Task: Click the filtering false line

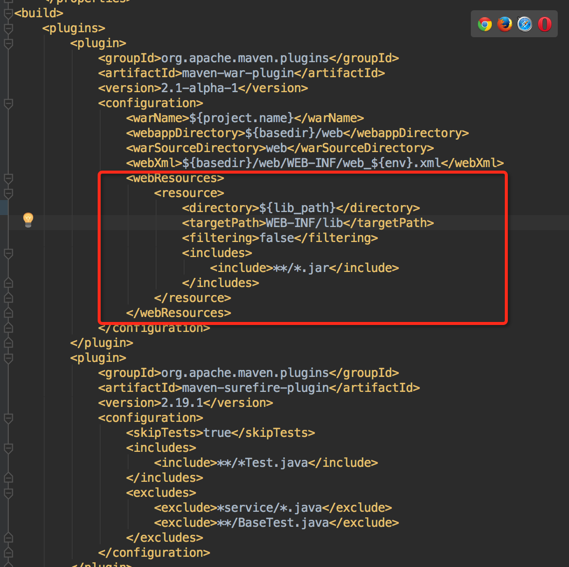Action: click(280, 238)
